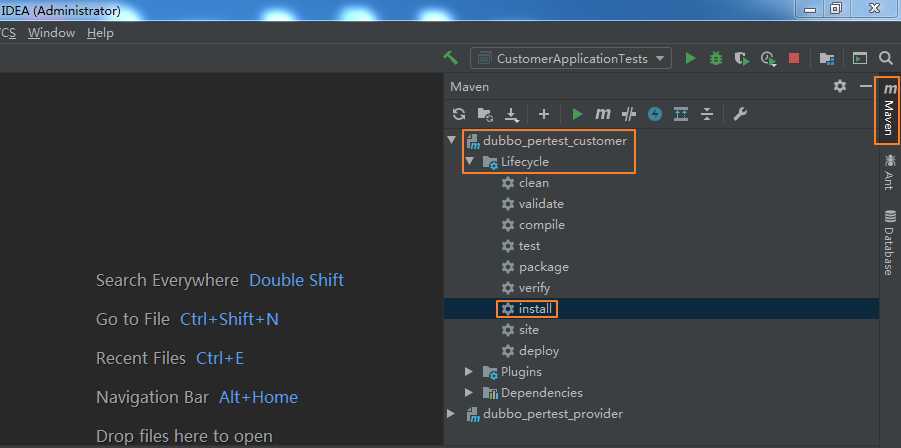This screenshot has height=448, width=901.
Task: Open the CustomerApplicationTests run configuration dropdown
Action: coord(571,59)
